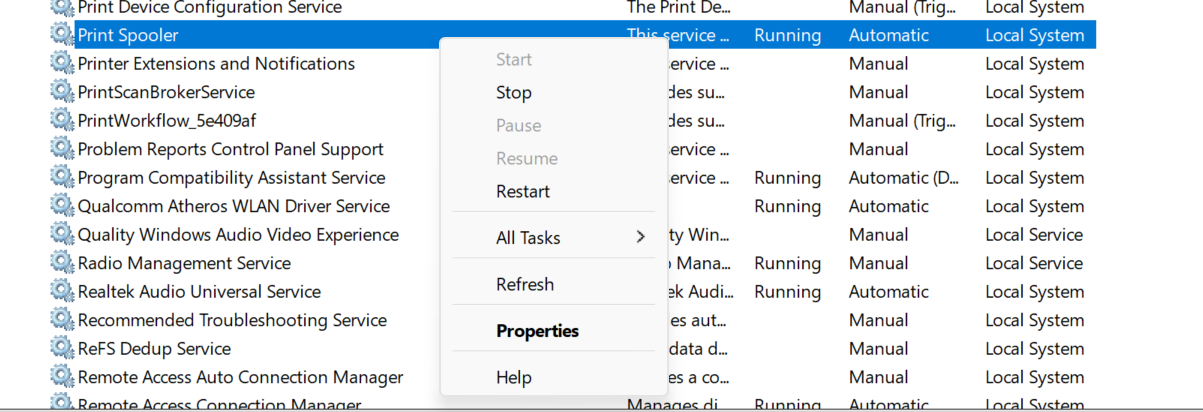Select Quality Windows Audio Video Experience service
Image resolution: width=1203 pixels, height=412 pixels.
tap(238, 235)
